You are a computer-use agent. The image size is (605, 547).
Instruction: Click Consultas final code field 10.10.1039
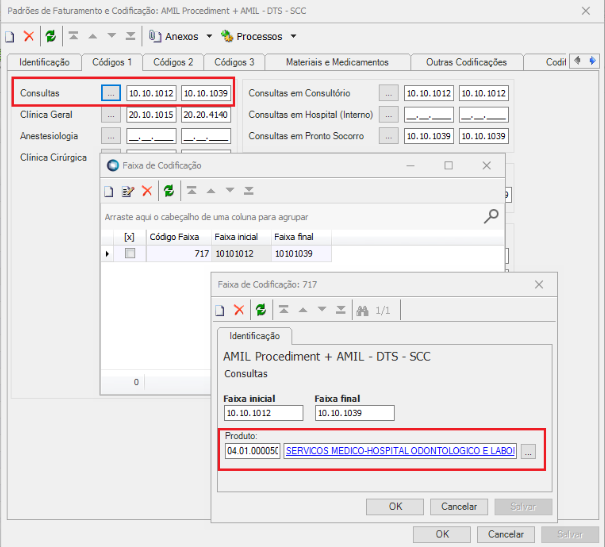pyautogui.click(x=206, y=93)
